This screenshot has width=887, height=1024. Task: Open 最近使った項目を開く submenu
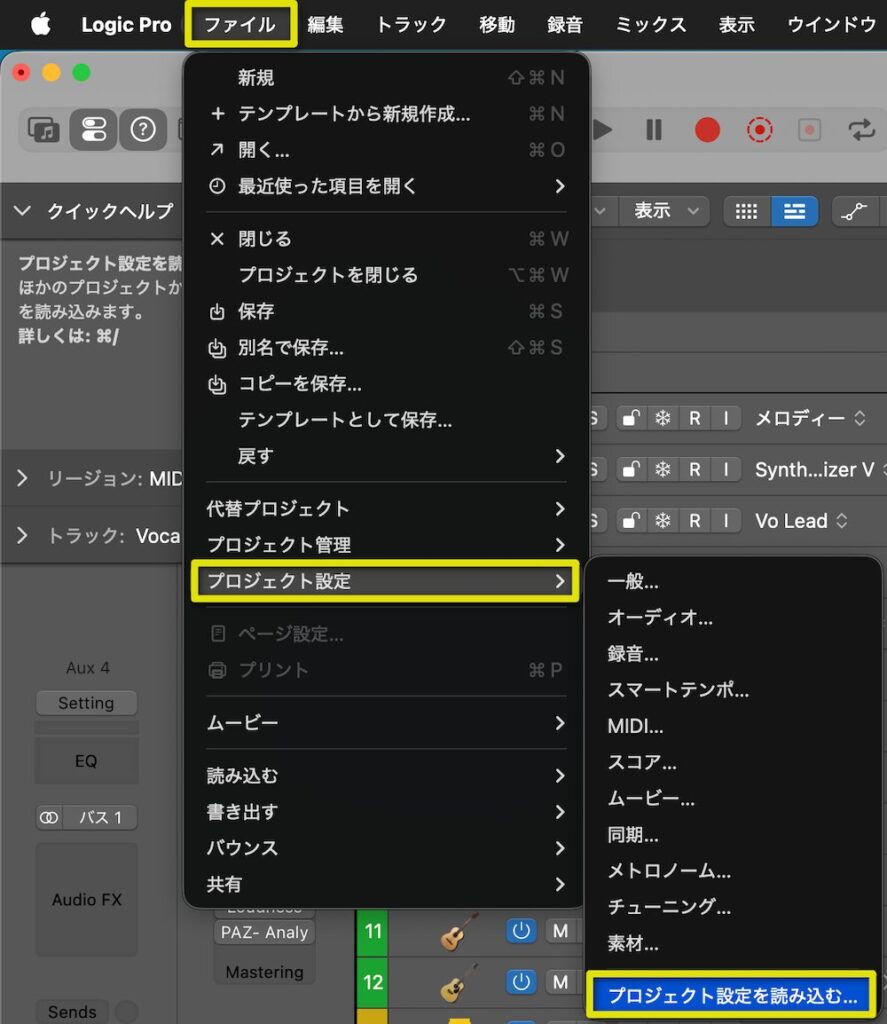[385, 186]
